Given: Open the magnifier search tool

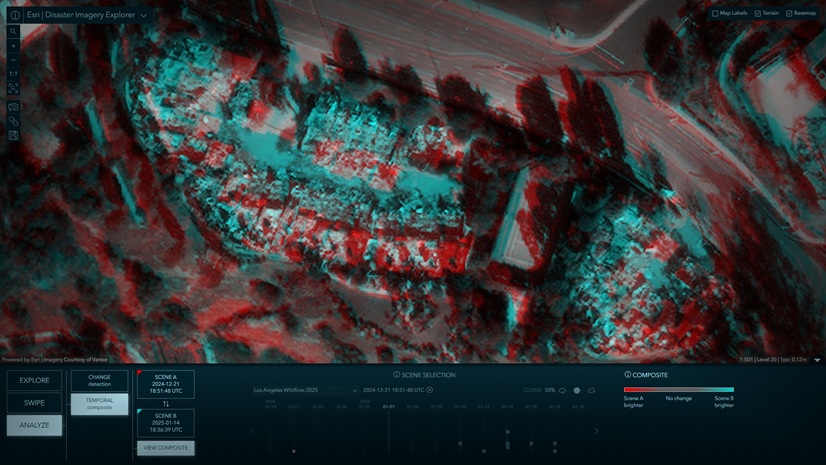Looking at the screenshot, I should (14, 32).
